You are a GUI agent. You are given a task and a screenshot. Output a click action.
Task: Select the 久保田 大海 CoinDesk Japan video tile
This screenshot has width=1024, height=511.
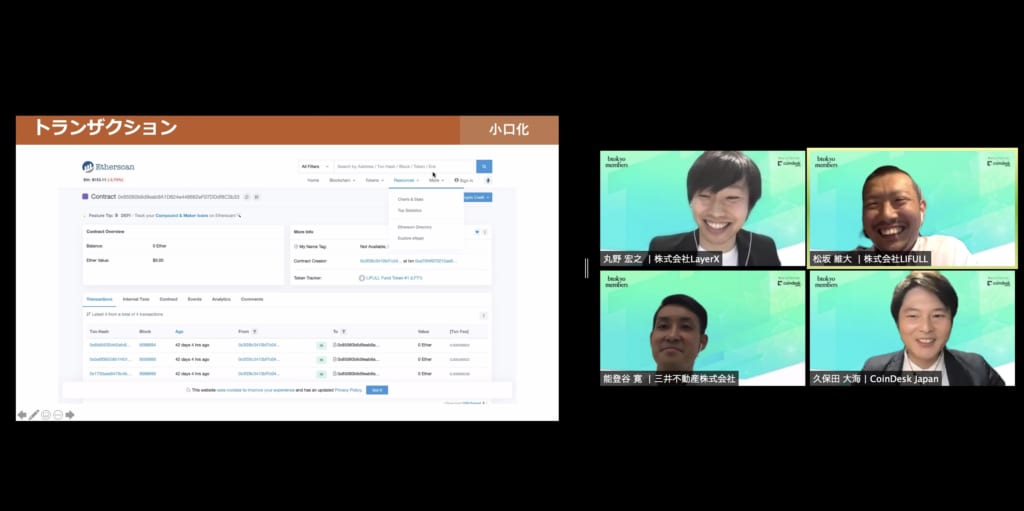tap(912, 328)
